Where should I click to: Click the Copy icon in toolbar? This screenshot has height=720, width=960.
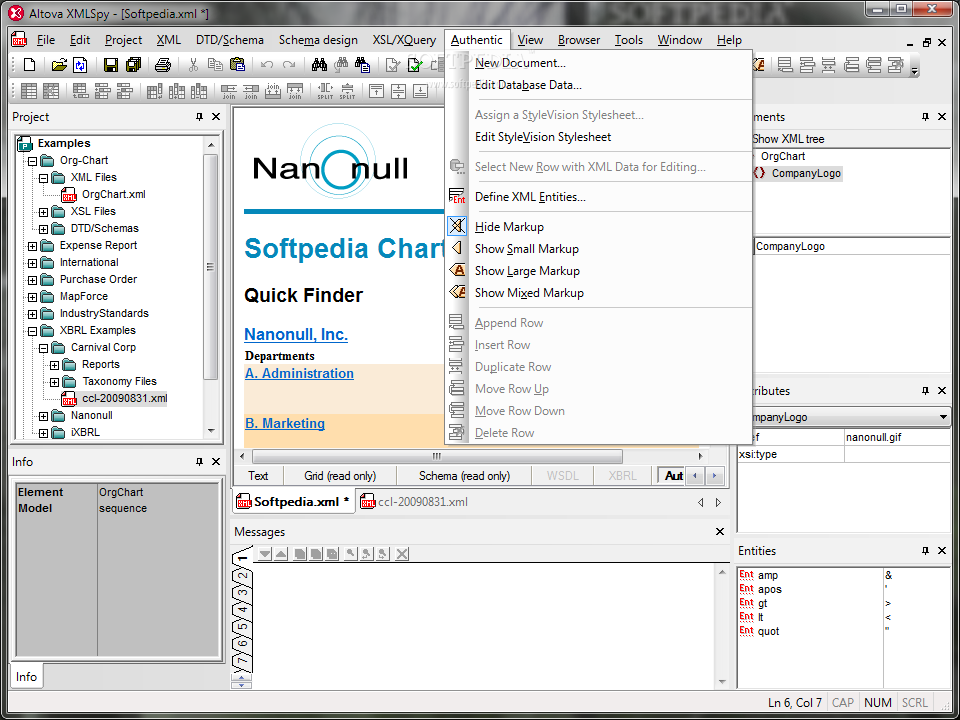215,65
